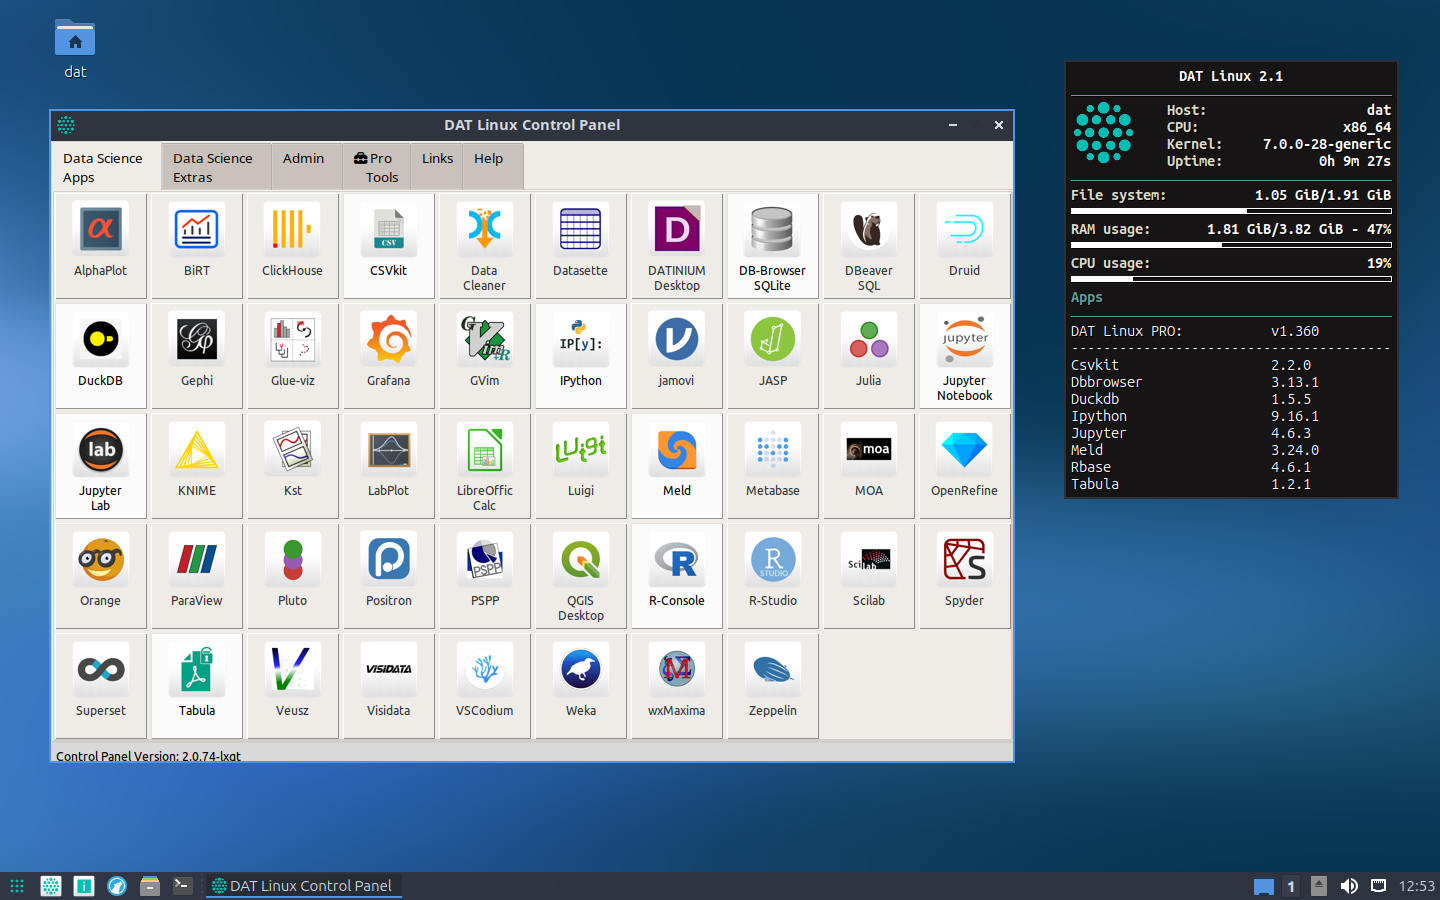Launch Data Cleaner
The height and width of the screenshot is (900, 1440).
485,246
